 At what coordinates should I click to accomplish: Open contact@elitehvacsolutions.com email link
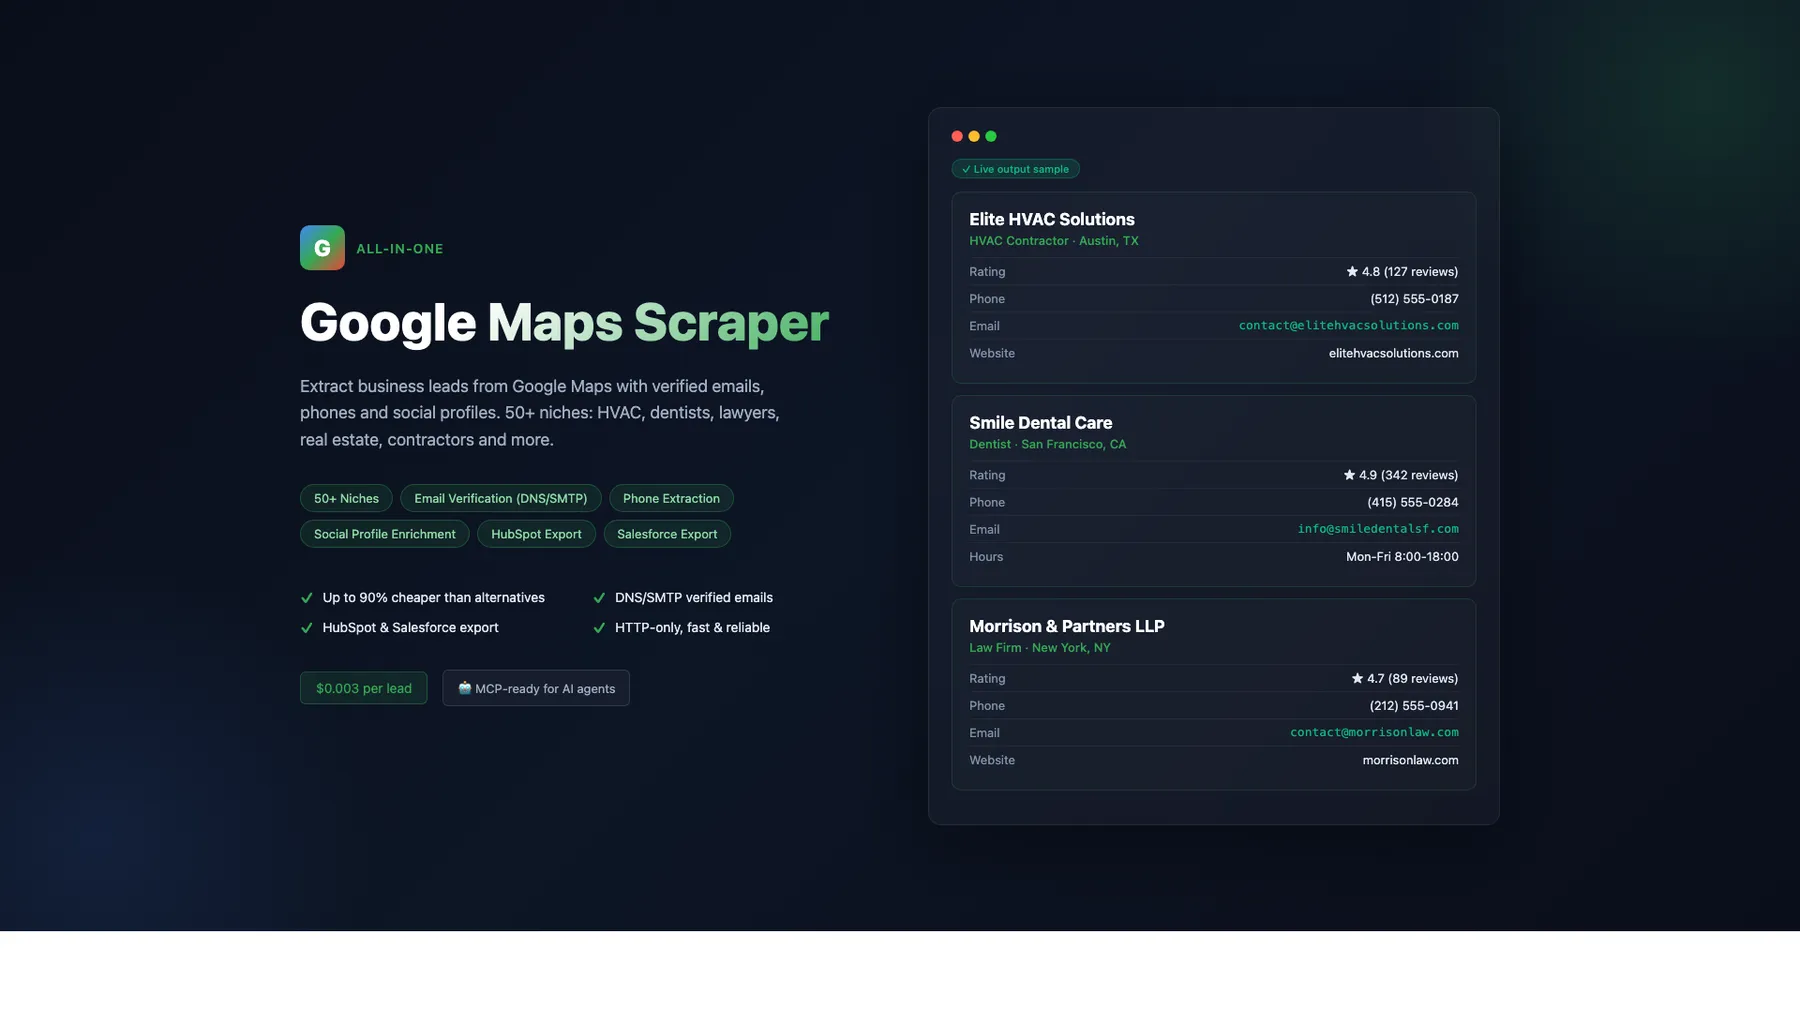(1348, 325)
